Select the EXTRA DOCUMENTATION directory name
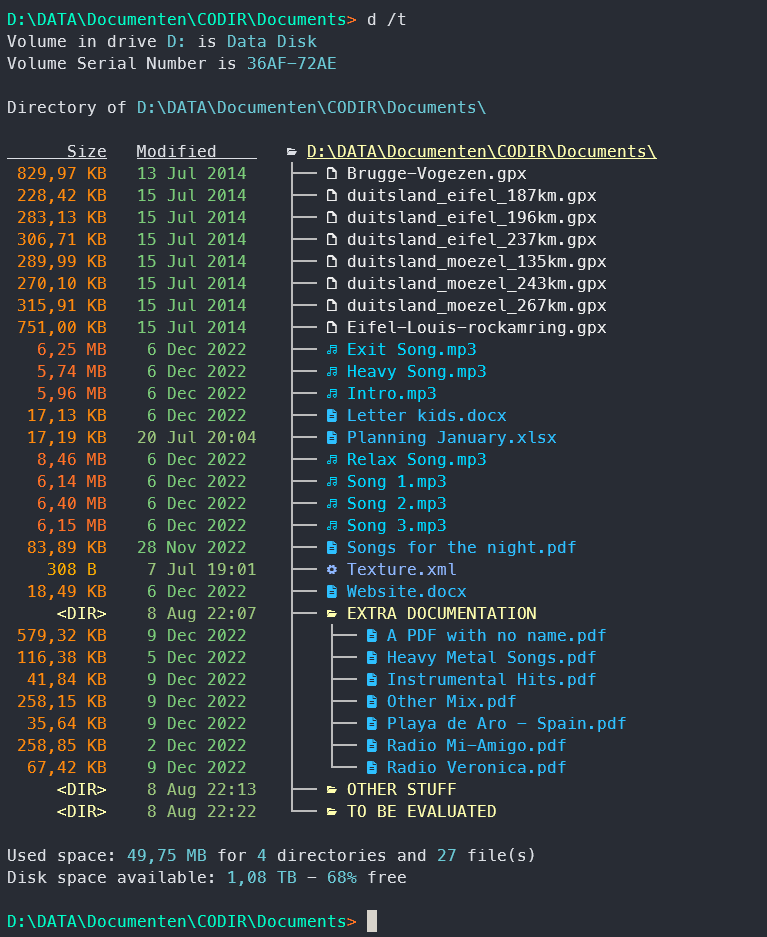 441,614
